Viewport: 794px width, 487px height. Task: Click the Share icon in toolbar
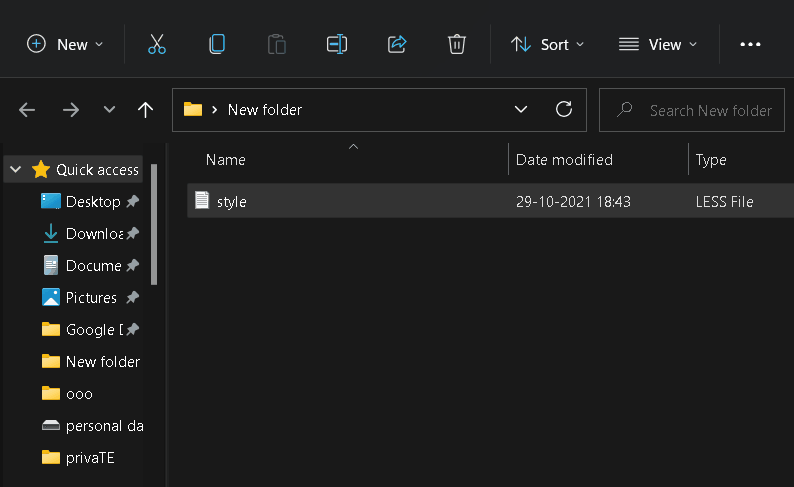click(x=397, y=44)
